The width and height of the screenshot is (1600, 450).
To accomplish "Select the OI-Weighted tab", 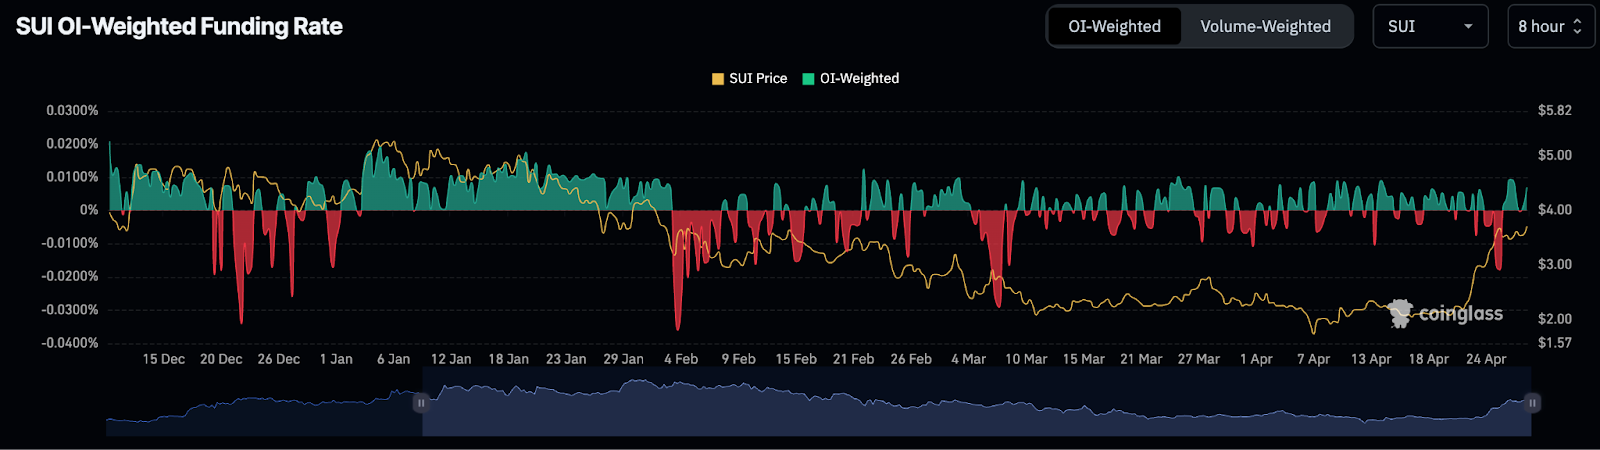I will (1115, 27).
